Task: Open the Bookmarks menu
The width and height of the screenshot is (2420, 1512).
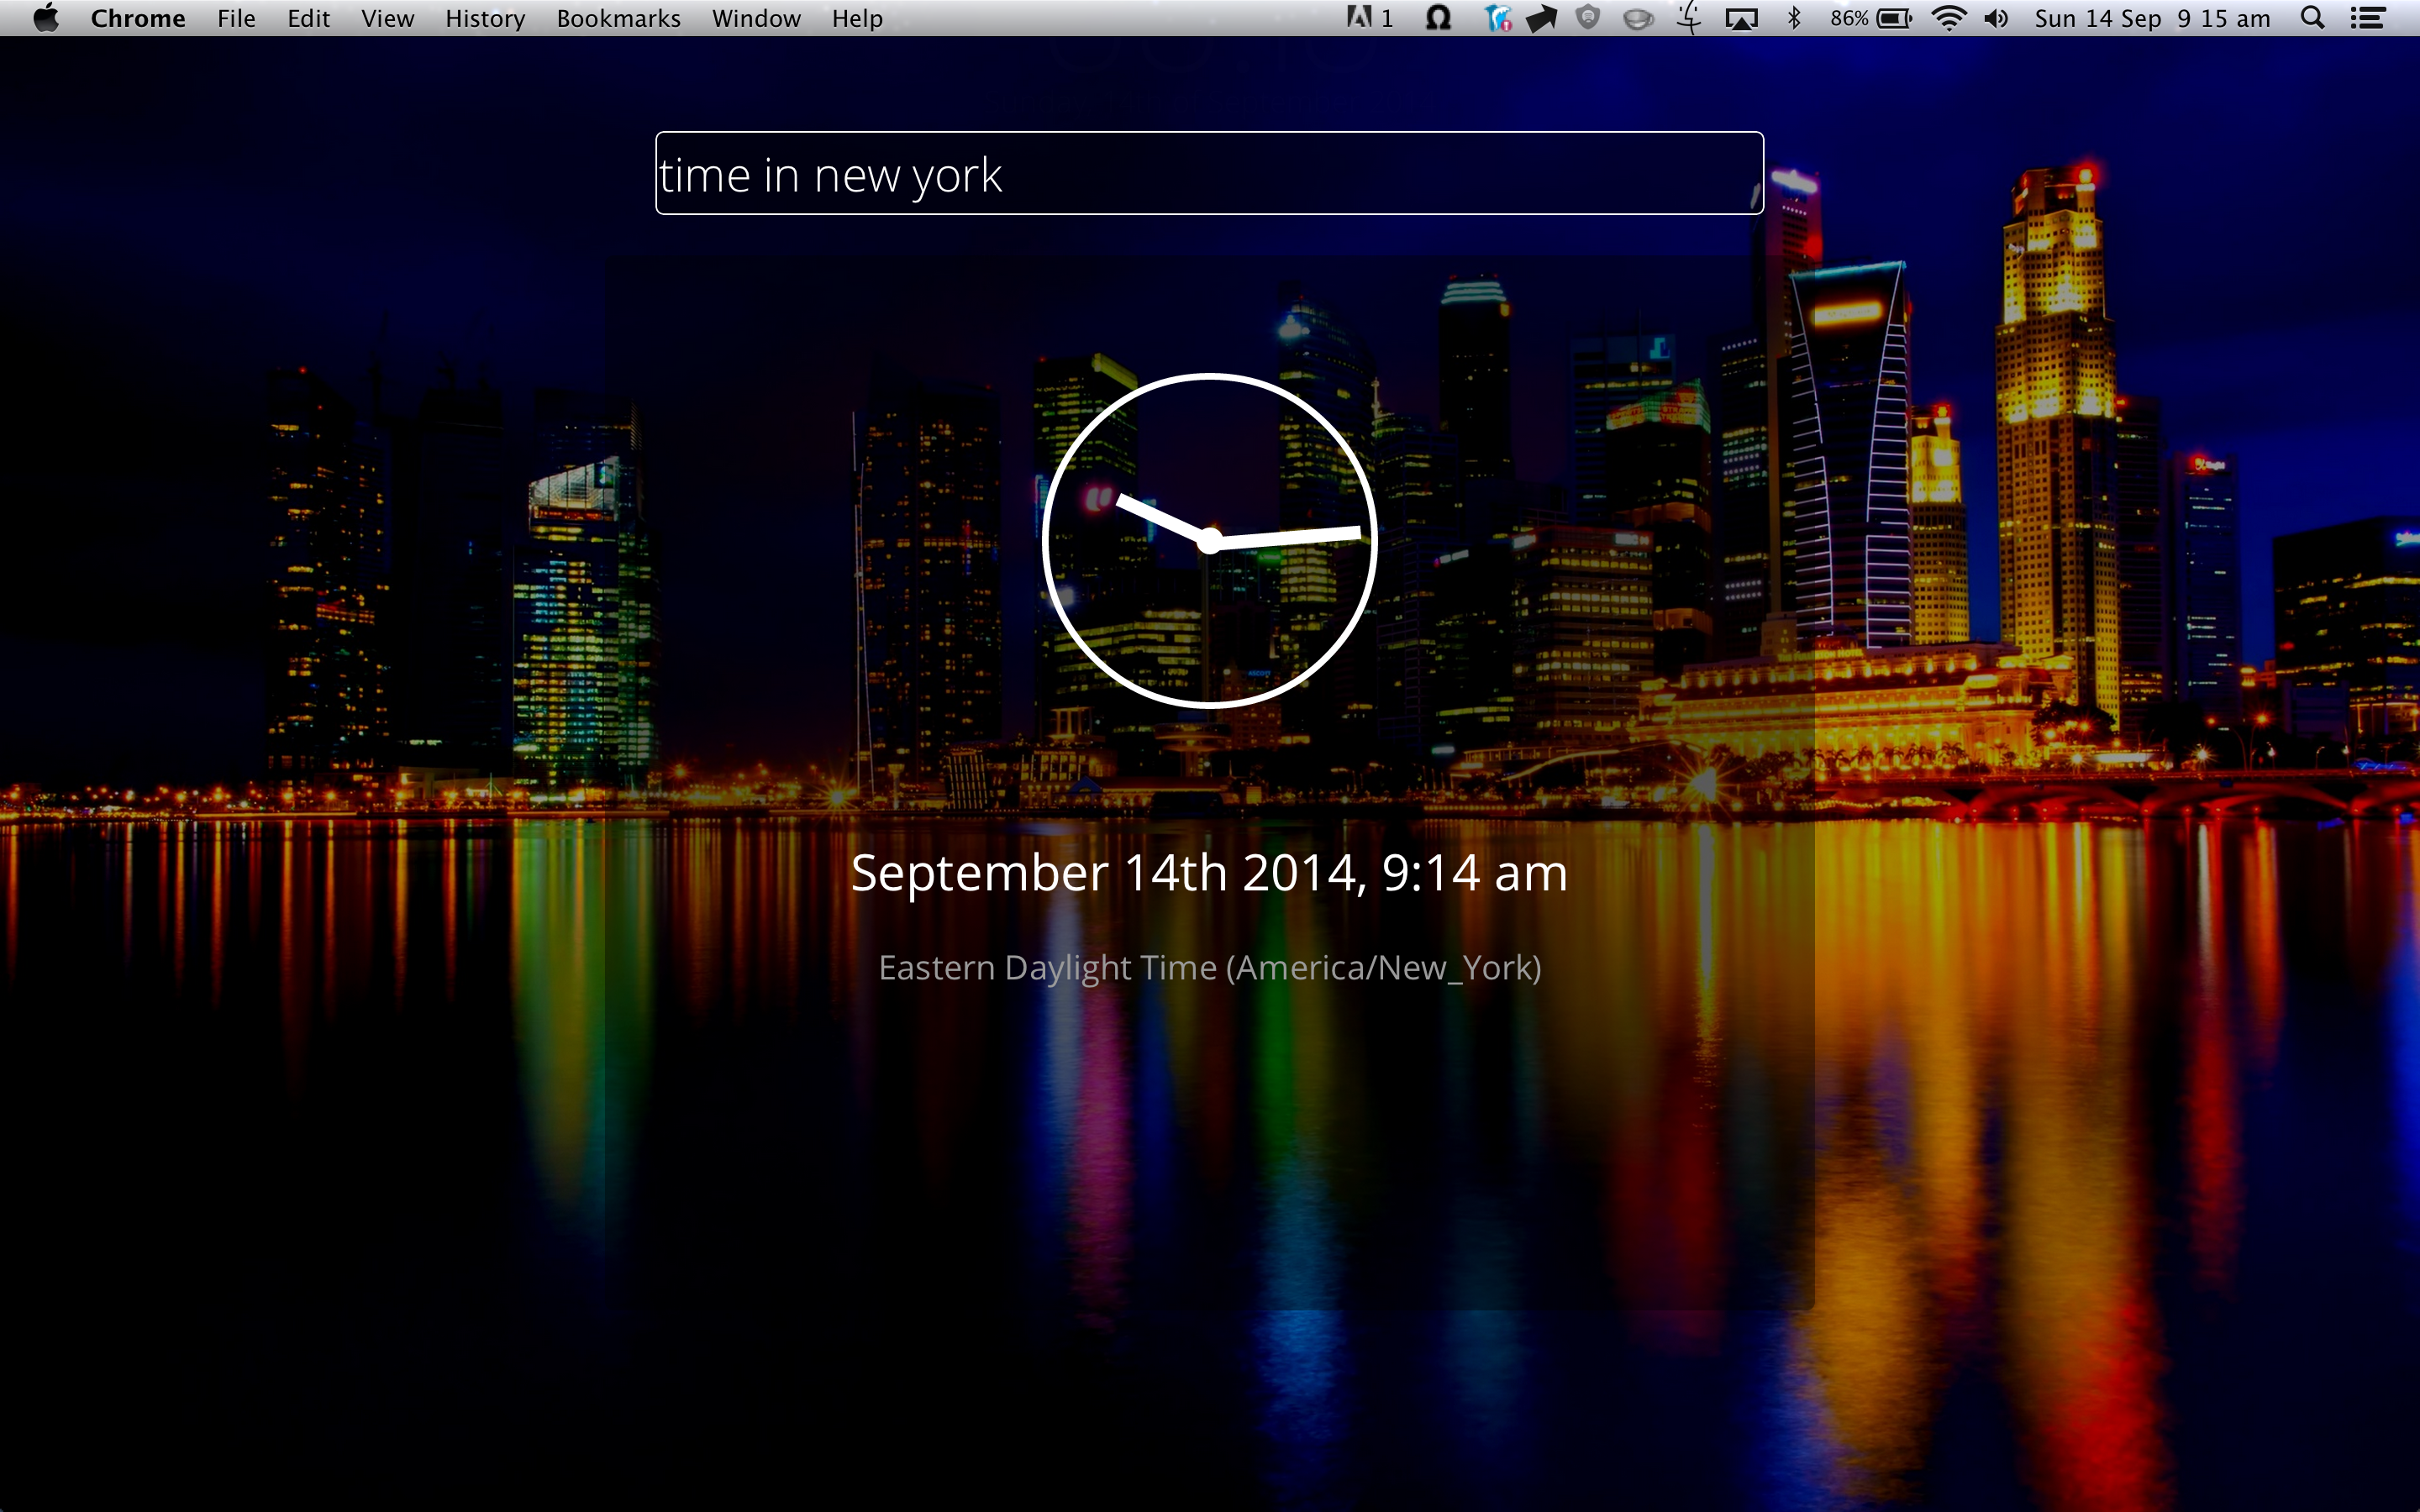Action: pos(618,18)
